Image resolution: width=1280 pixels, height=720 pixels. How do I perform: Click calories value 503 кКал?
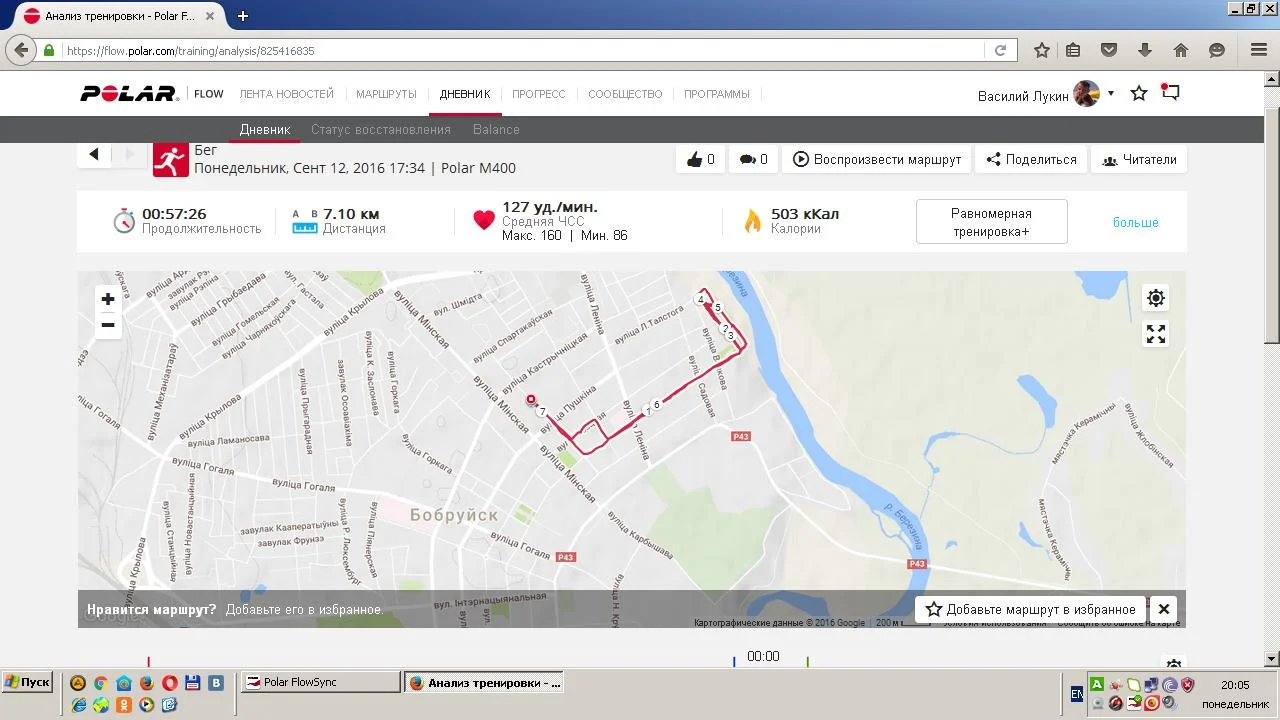tap(805, 214)
